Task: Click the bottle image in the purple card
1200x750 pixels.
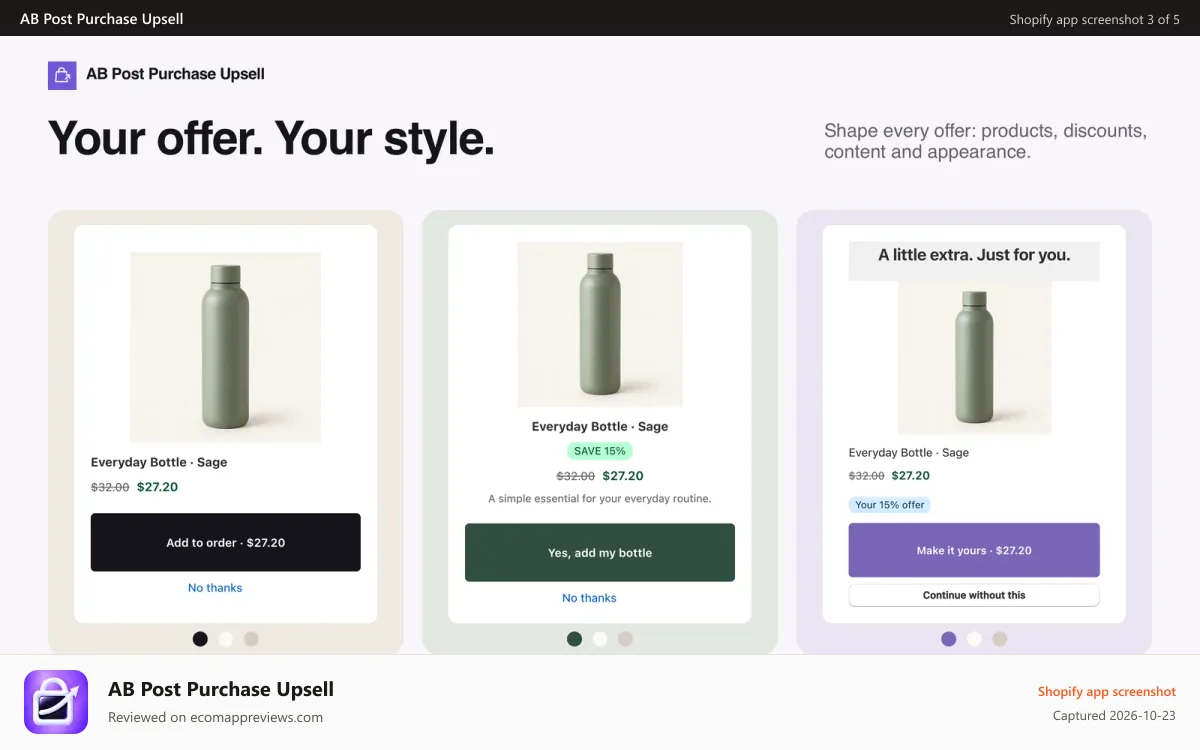Action: click(974, 358)
